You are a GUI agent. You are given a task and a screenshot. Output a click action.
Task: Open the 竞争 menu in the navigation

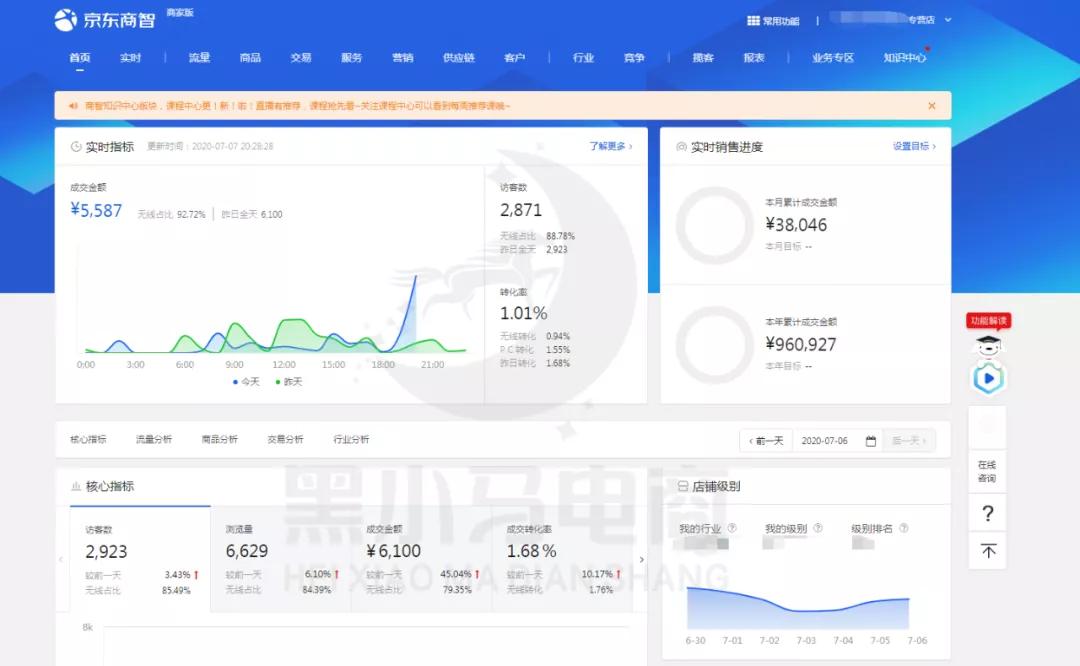click(633, 59)
